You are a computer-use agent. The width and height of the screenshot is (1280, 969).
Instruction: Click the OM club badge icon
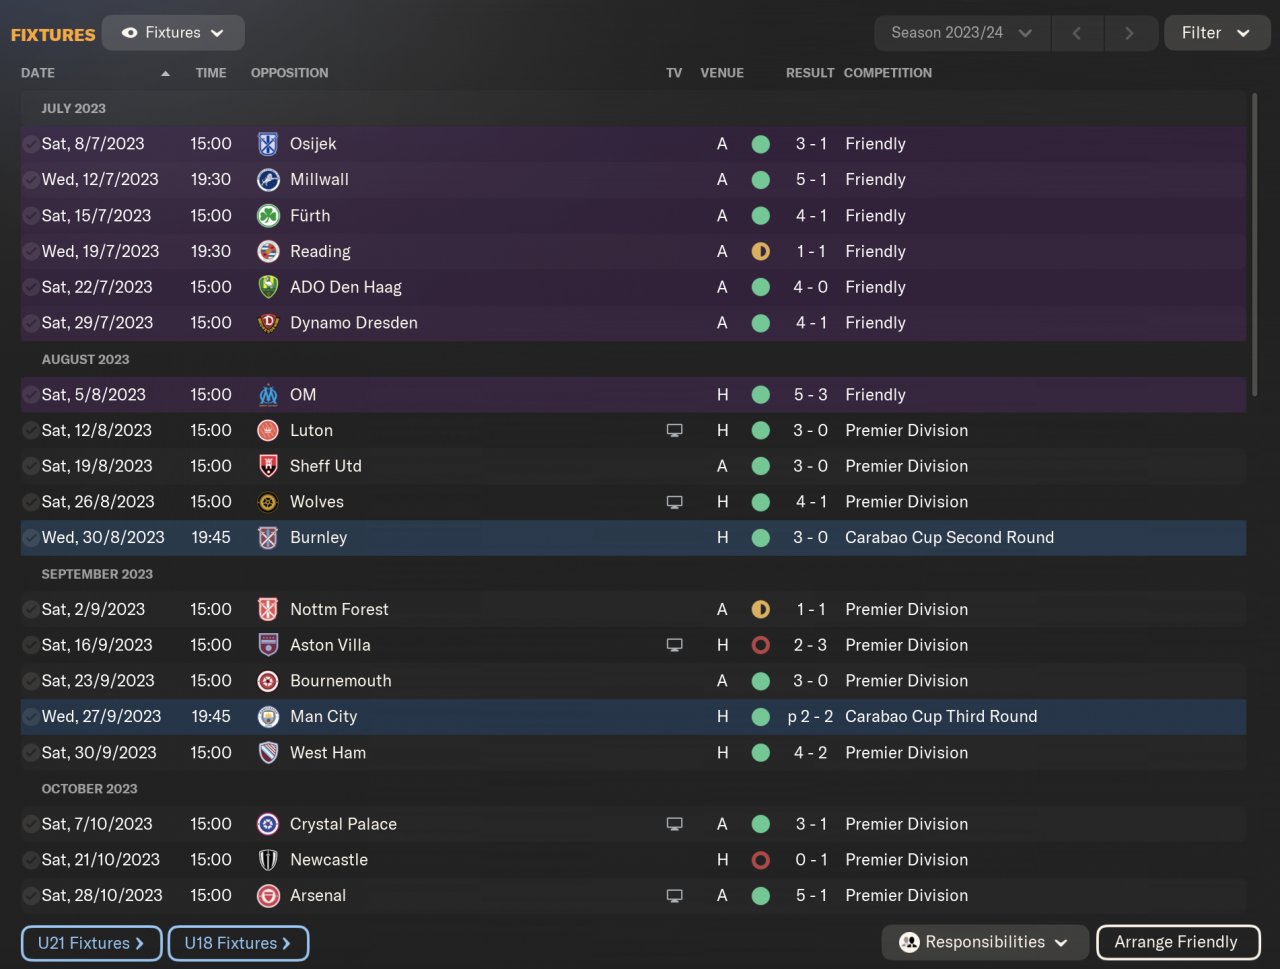pyautogui.click(x=268, y=395)
